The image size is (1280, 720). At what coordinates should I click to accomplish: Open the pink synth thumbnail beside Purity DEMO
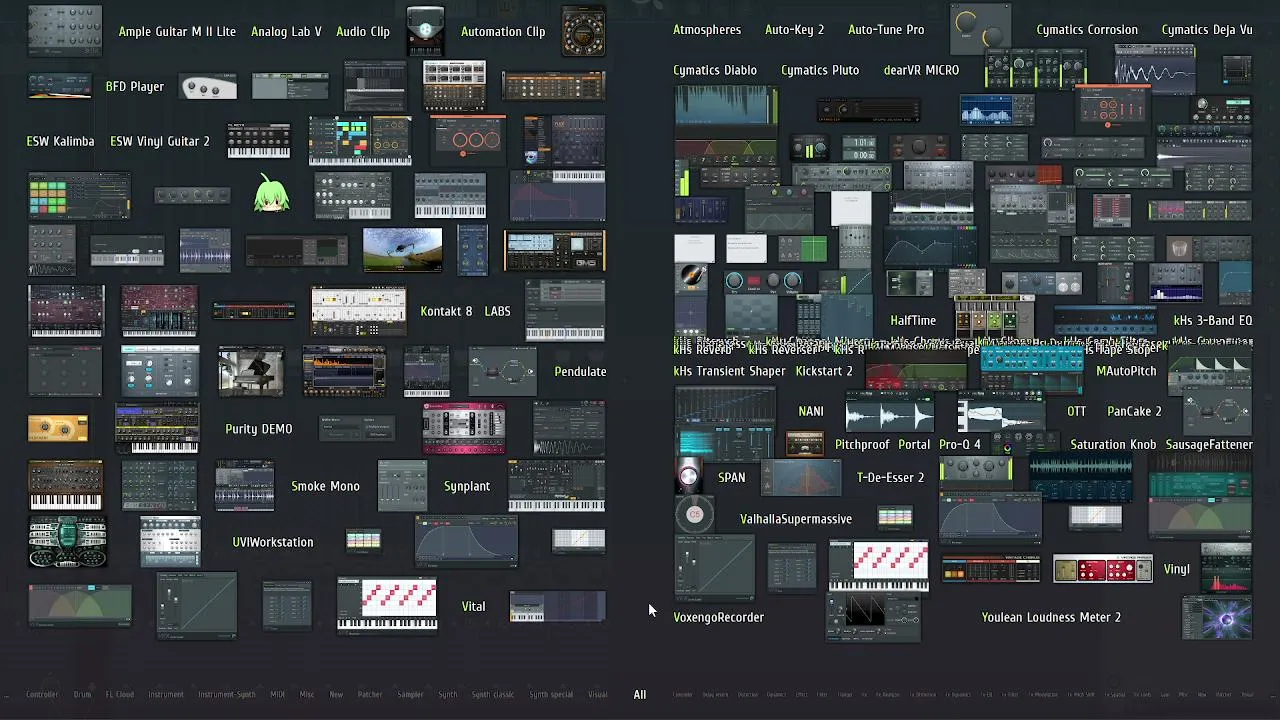click(x=464, y=428)
